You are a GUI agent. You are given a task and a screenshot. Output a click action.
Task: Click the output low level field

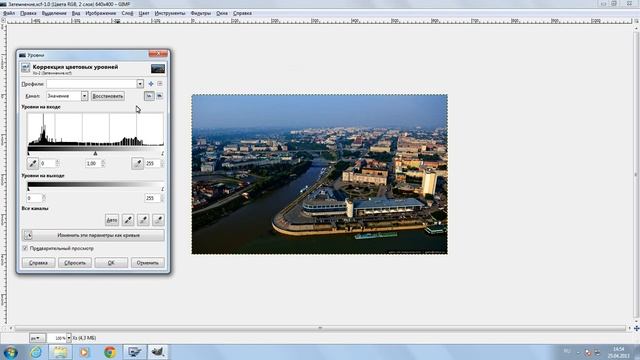point(34,198)
